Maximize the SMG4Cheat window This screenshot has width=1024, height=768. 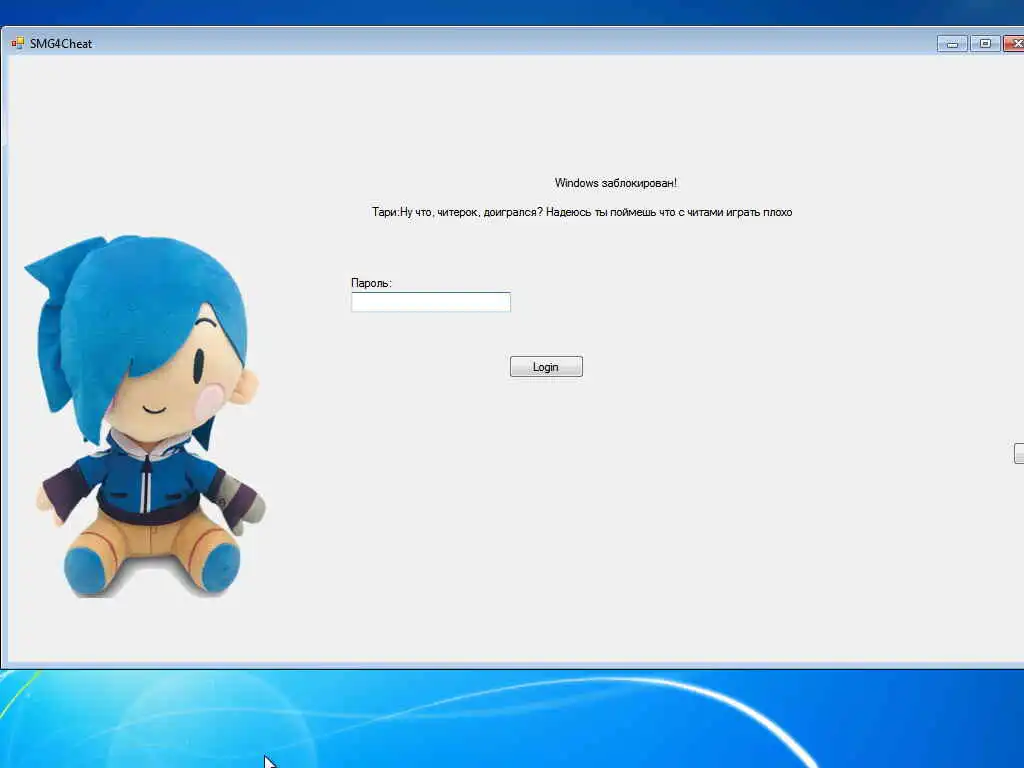pyautogui.click(x=985, y=44)
